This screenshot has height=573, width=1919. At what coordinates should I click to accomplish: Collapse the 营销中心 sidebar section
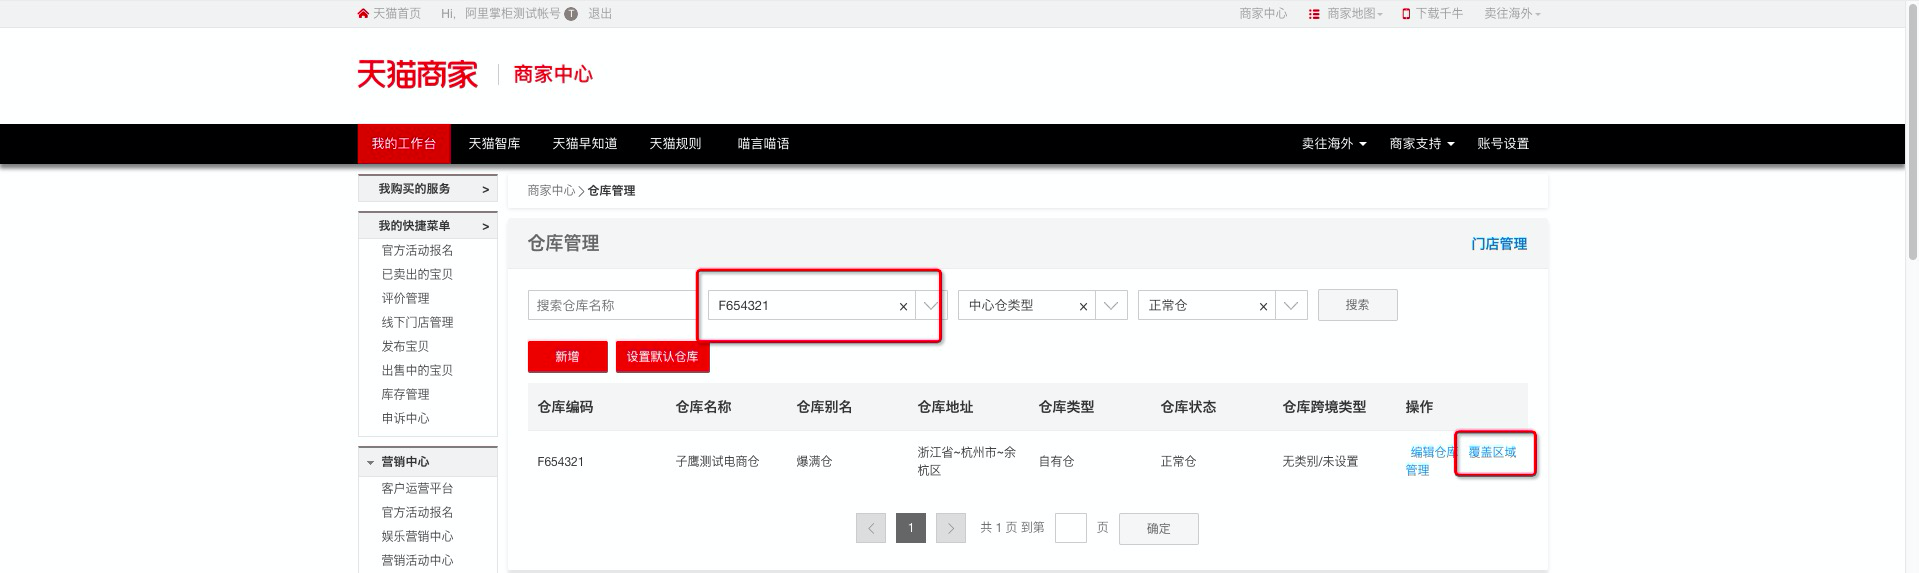[428, 462]
